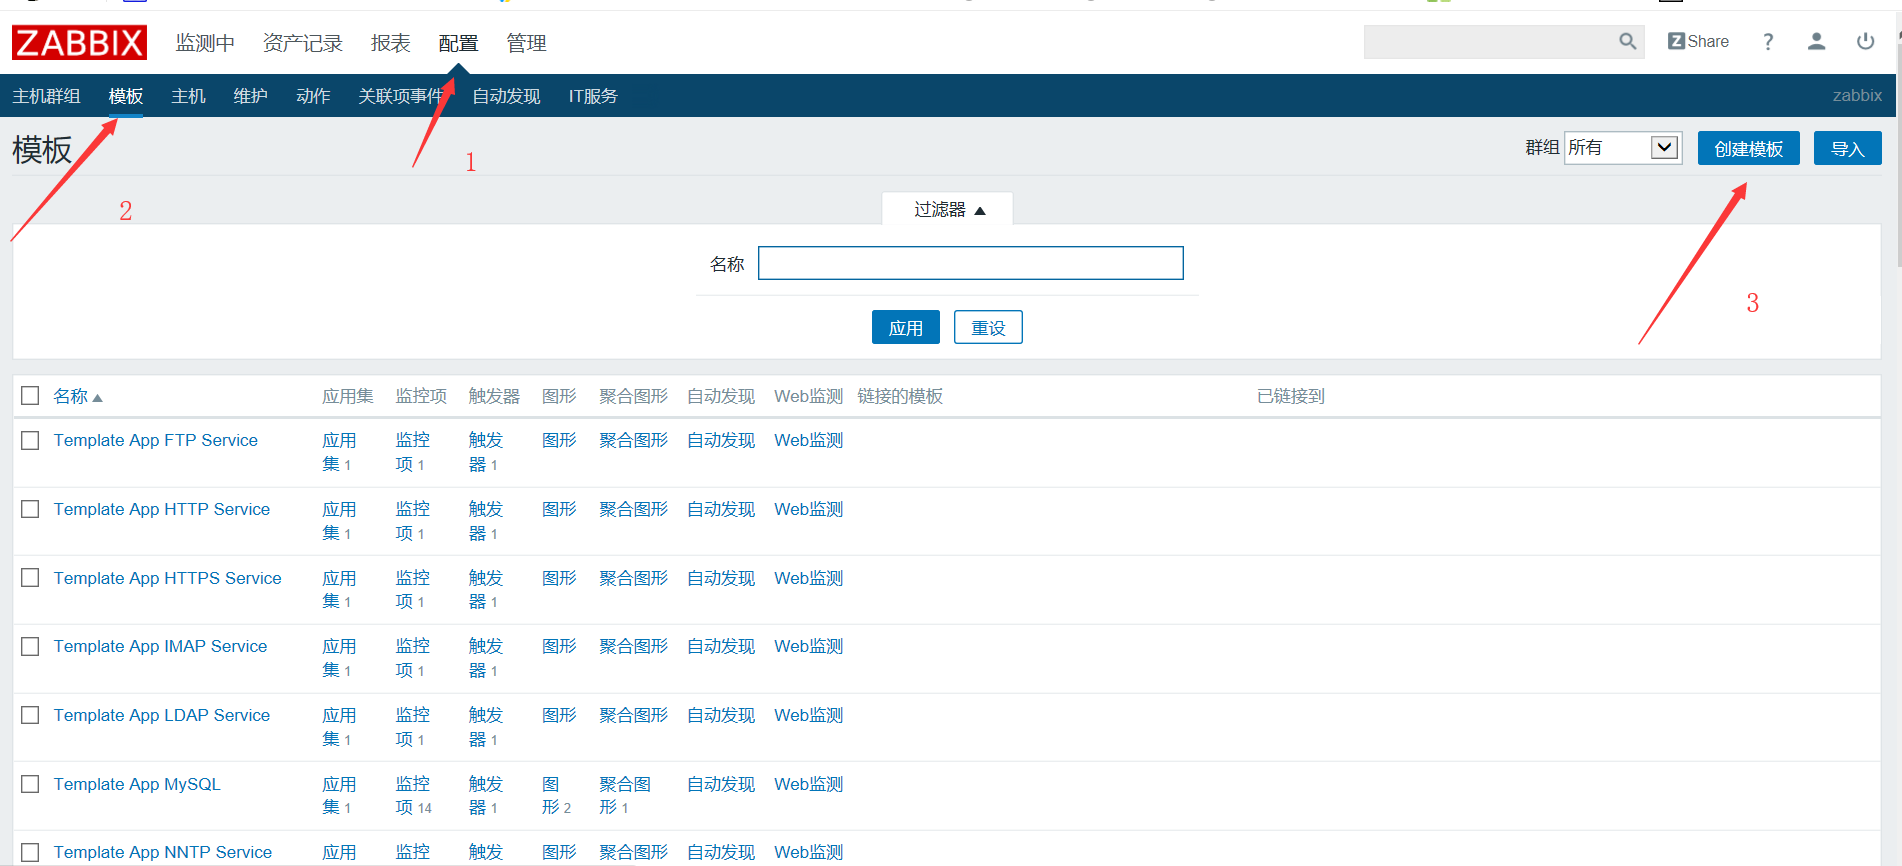This screenshot has width=1902, height=866.
Task: Click the 应用 apply filter button
Action: click(906, 327)
